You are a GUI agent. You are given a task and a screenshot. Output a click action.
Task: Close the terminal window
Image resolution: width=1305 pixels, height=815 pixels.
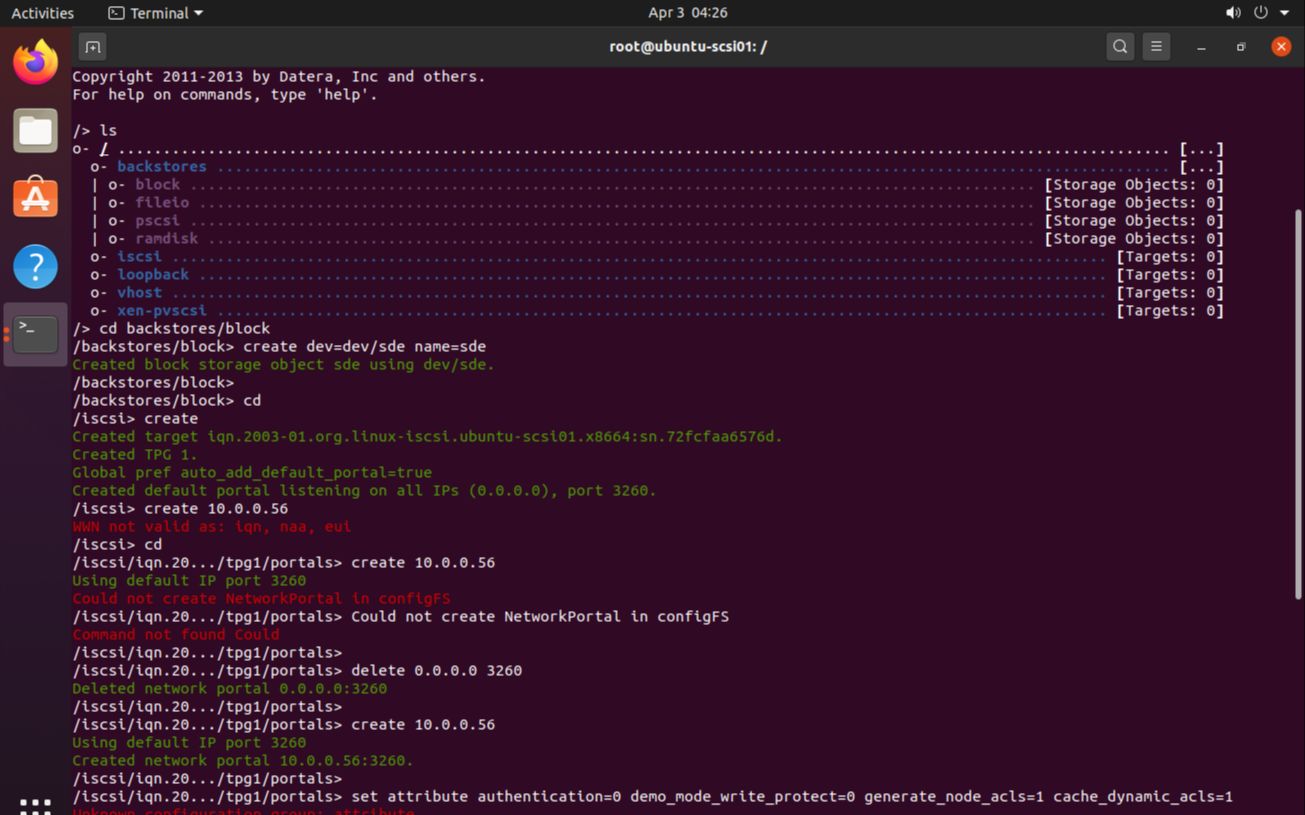pyautogui.click(x=1281, y=47)
